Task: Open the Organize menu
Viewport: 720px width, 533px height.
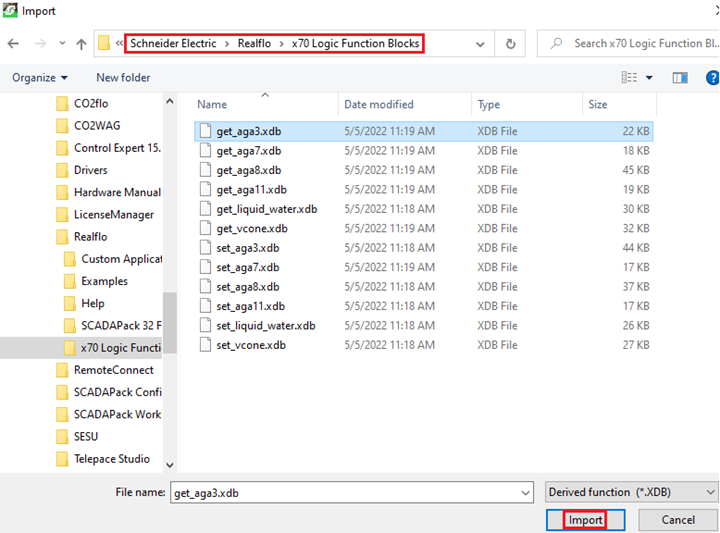Action: tap(40, 78)
